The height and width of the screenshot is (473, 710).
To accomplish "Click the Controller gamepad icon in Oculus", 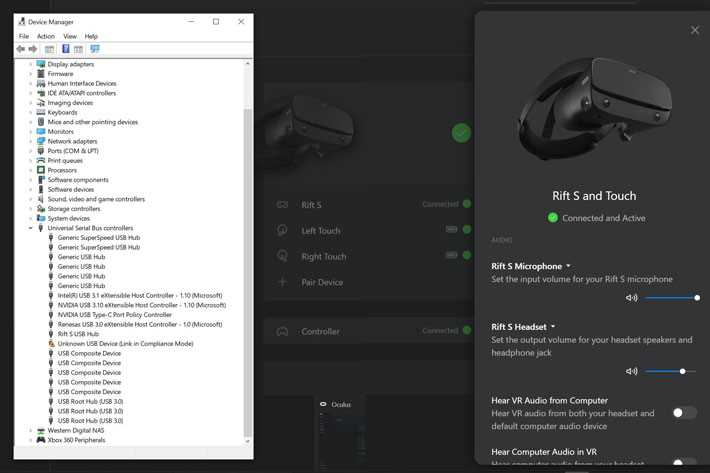I will coord(282,331).
